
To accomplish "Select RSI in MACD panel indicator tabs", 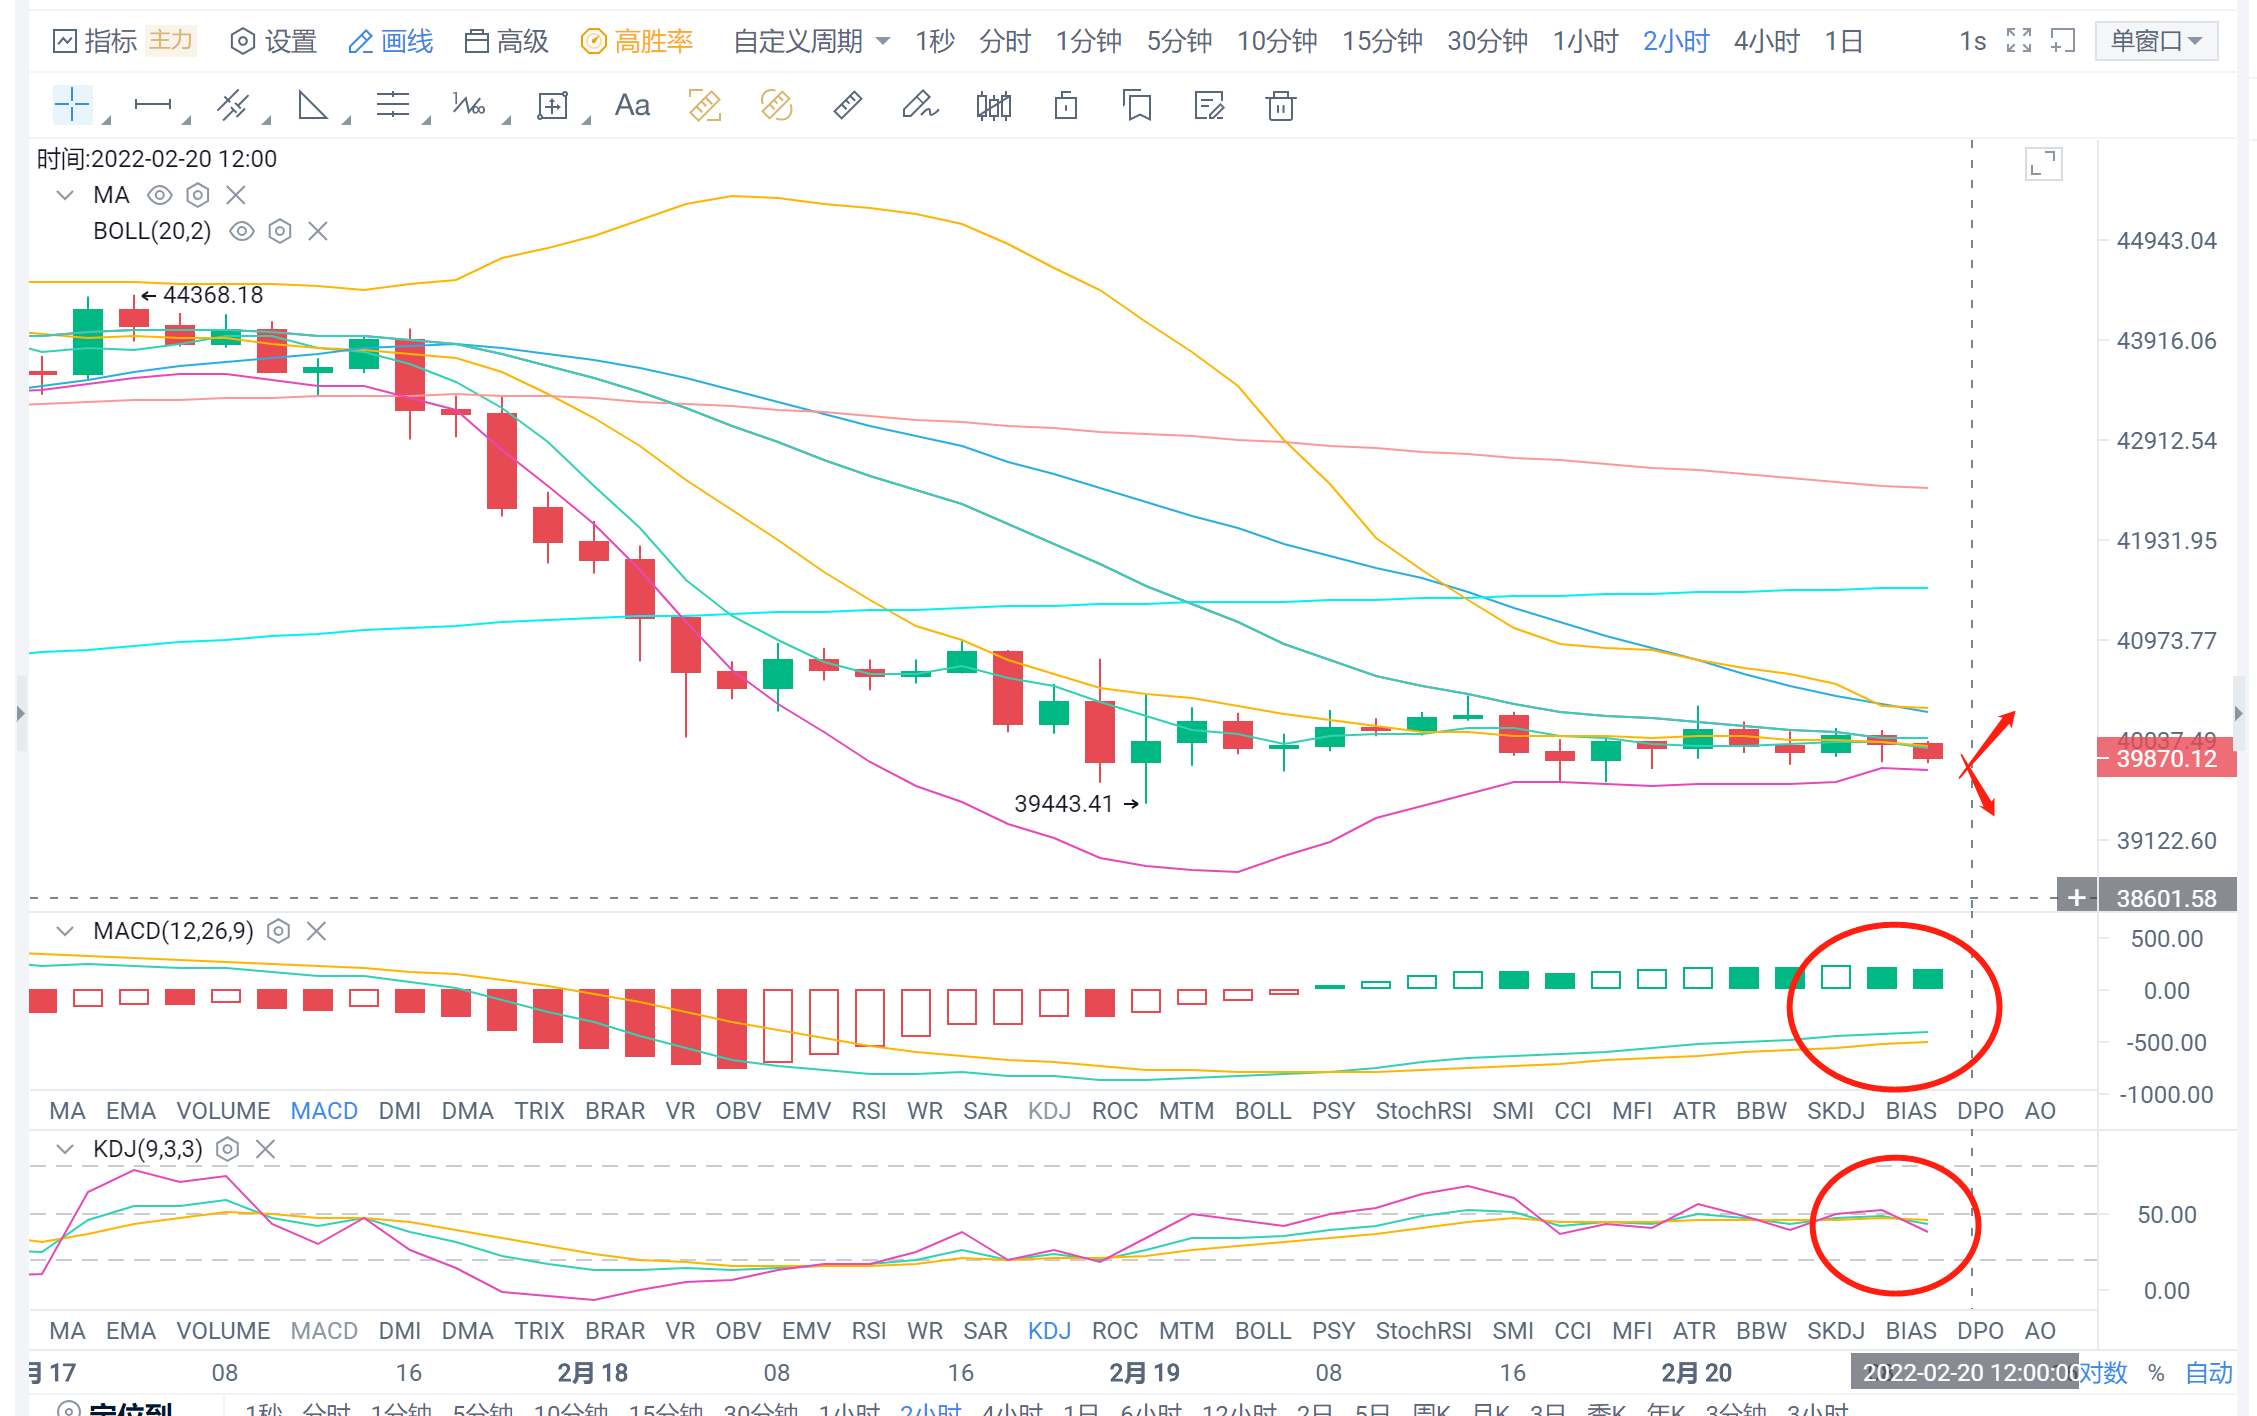I will [x=868, y=1111].
